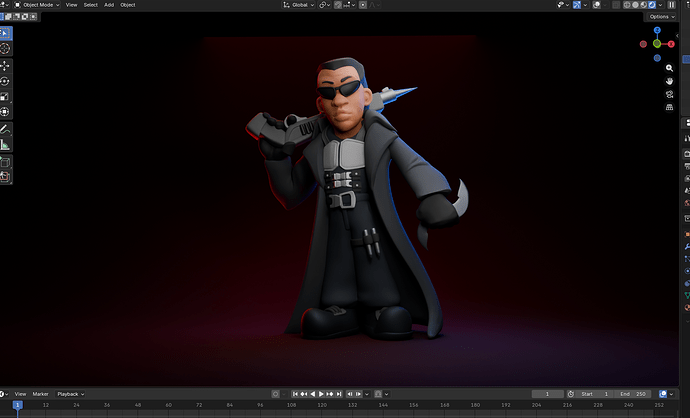The width and height of the screenshot is (690, 418).
Task: Select the extend selection mode icon
Action: point(8,17)
